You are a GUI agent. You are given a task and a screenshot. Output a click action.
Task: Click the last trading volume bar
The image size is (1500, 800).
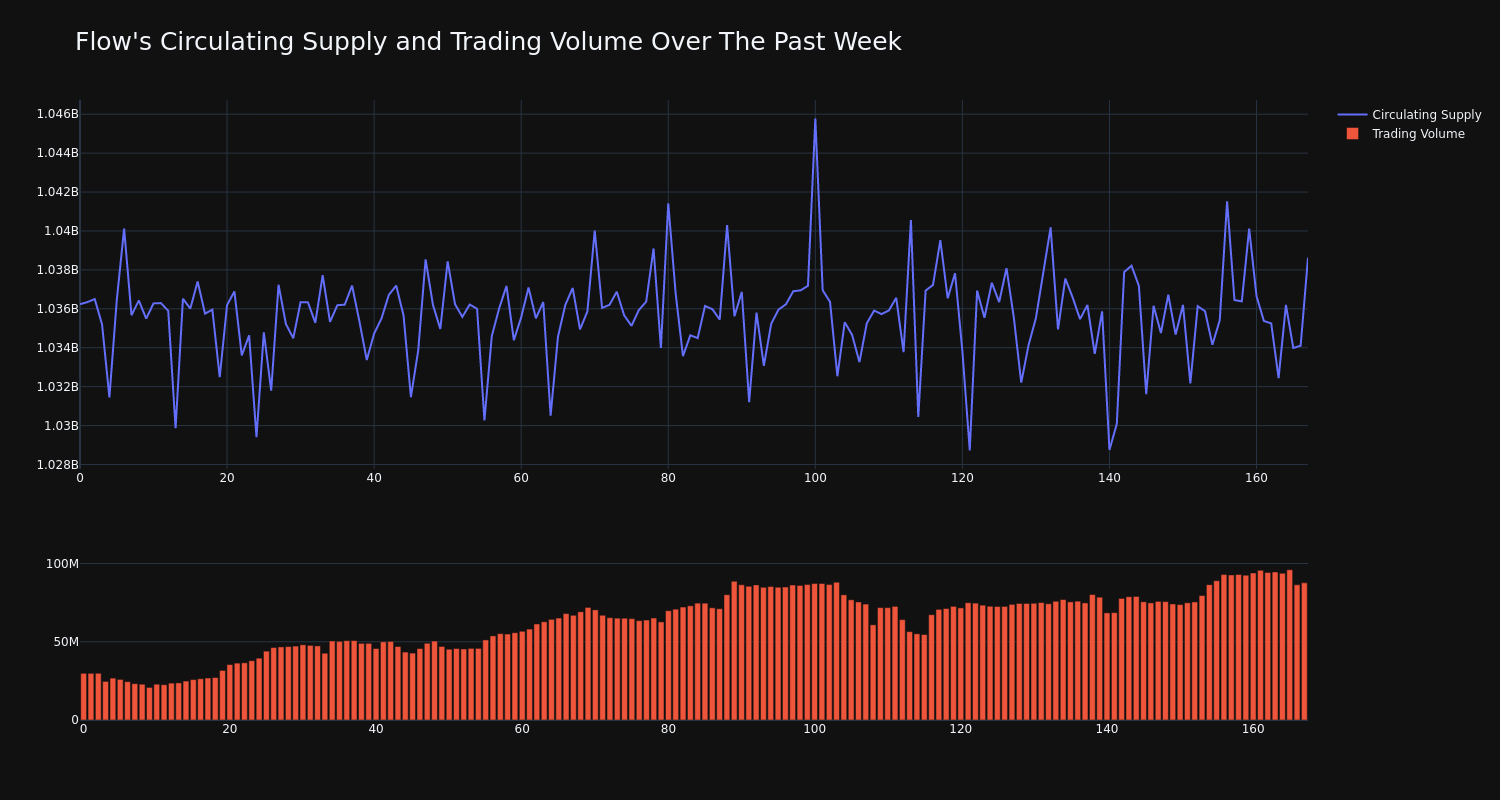point(1304,652)
